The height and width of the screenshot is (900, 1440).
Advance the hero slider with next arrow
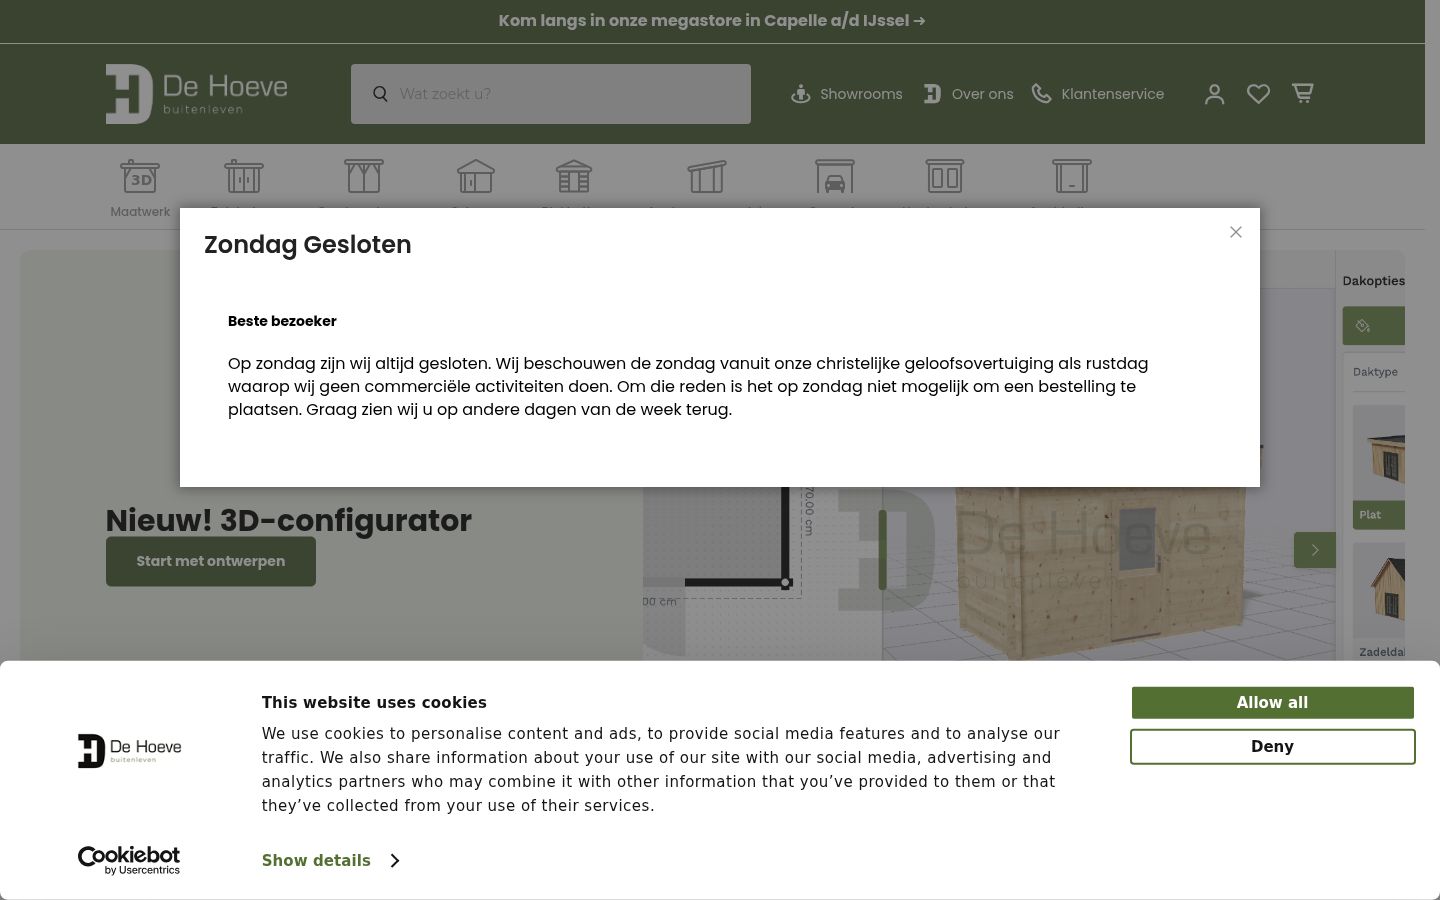1315,550
